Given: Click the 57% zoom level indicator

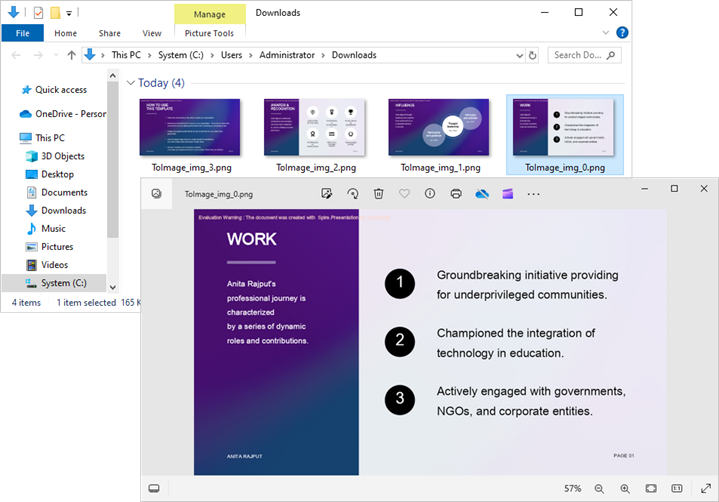Looking at the screenshot, I should pyautogui.click(x=572, y=489).
